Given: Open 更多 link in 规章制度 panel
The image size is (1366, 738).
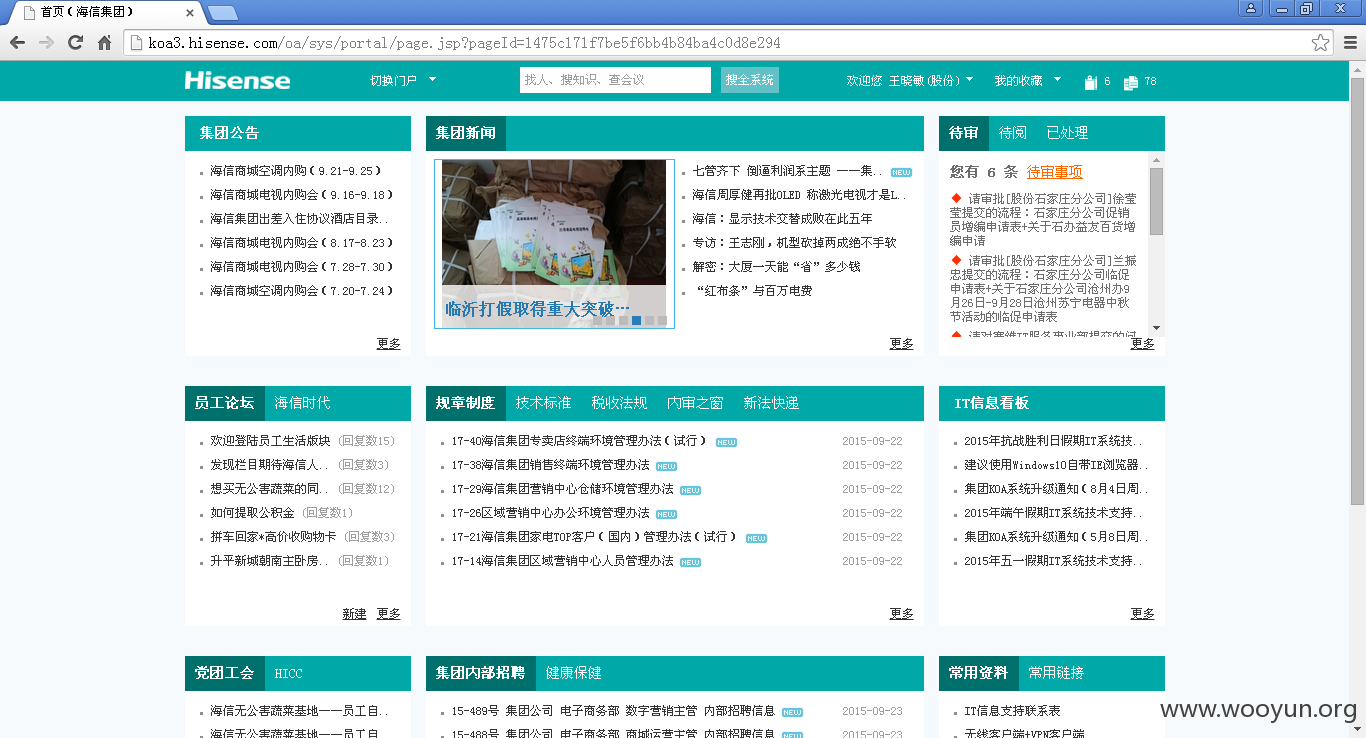Looking at the screenshot, I should 902,613.
